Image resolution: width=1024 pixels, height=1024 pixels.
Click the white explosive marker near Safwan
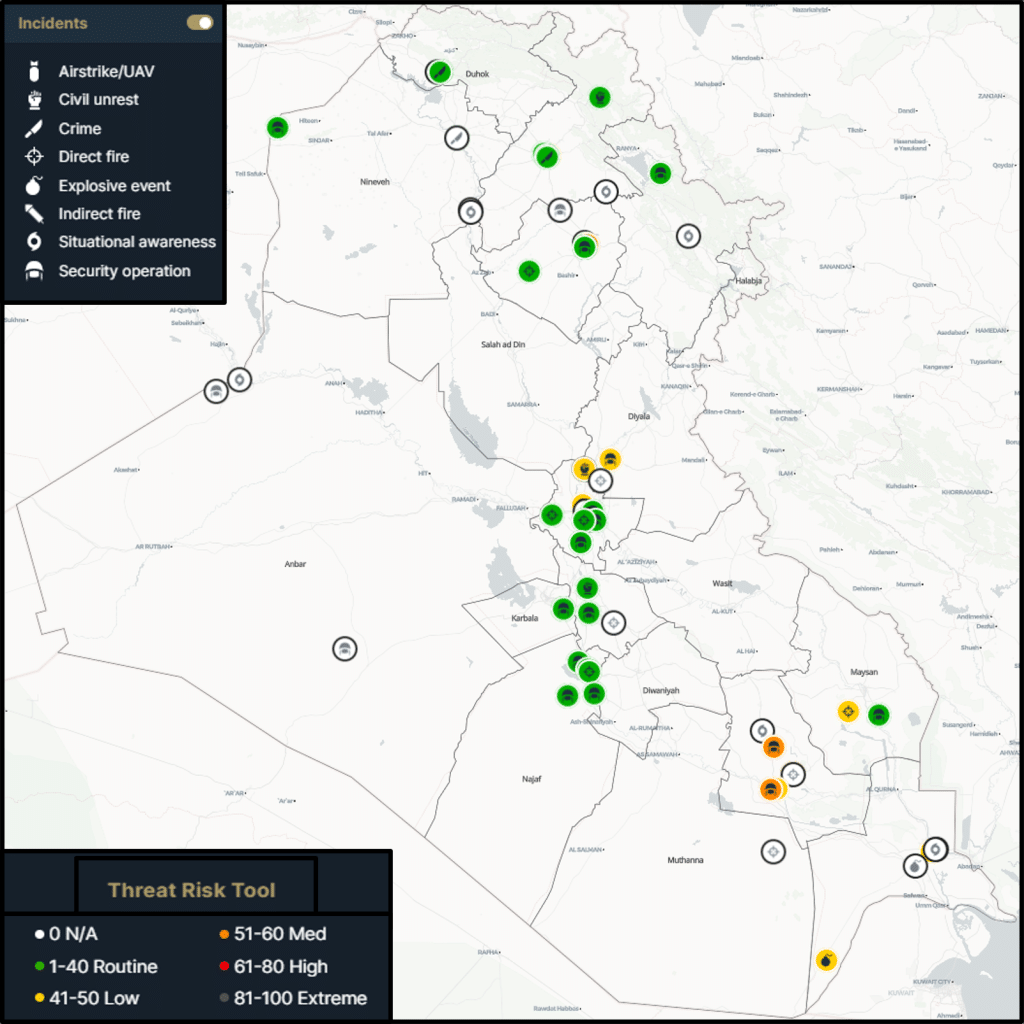916,866
